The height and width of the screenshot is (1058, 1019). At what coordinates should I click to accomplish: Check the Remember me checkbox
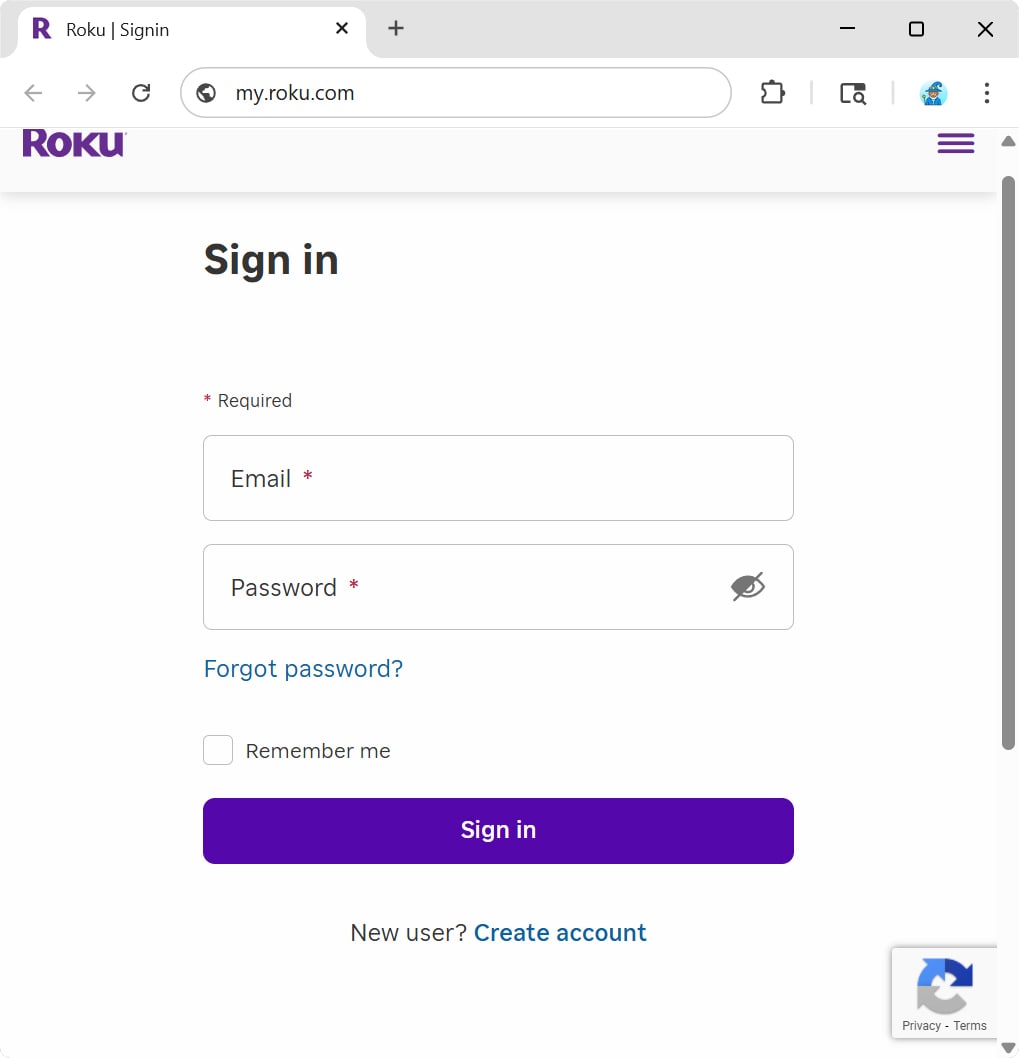pos(218,750)
